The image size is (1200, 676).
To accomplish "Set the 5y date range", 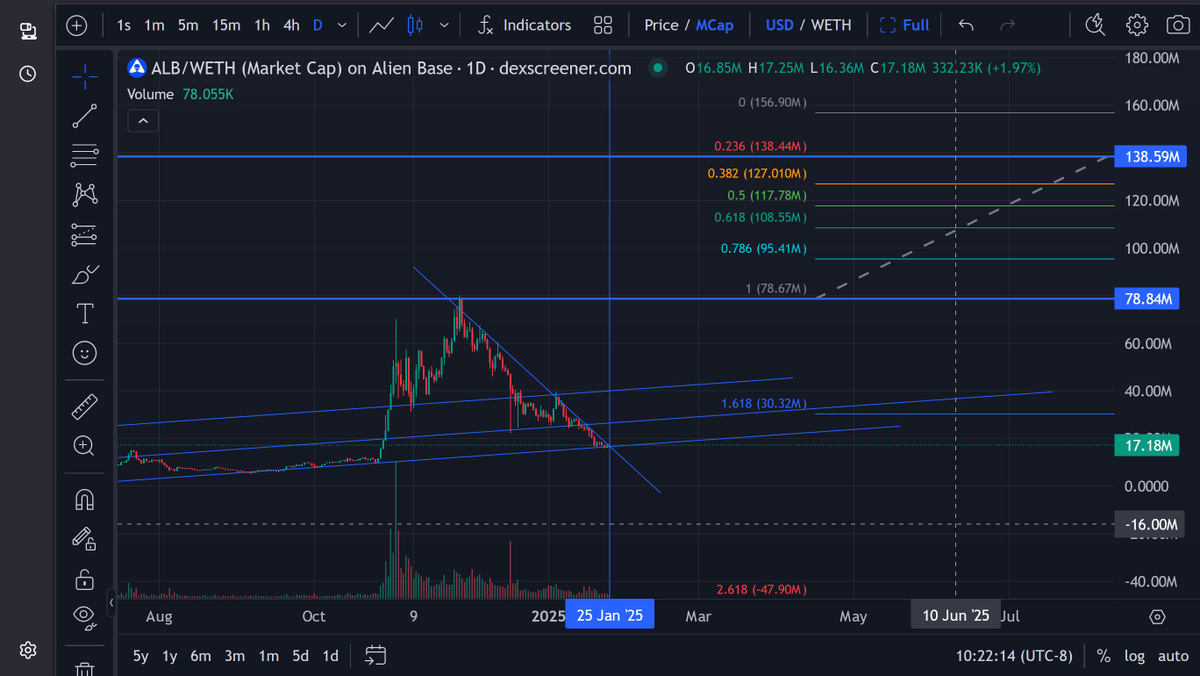I will click(x=141, y=656).
